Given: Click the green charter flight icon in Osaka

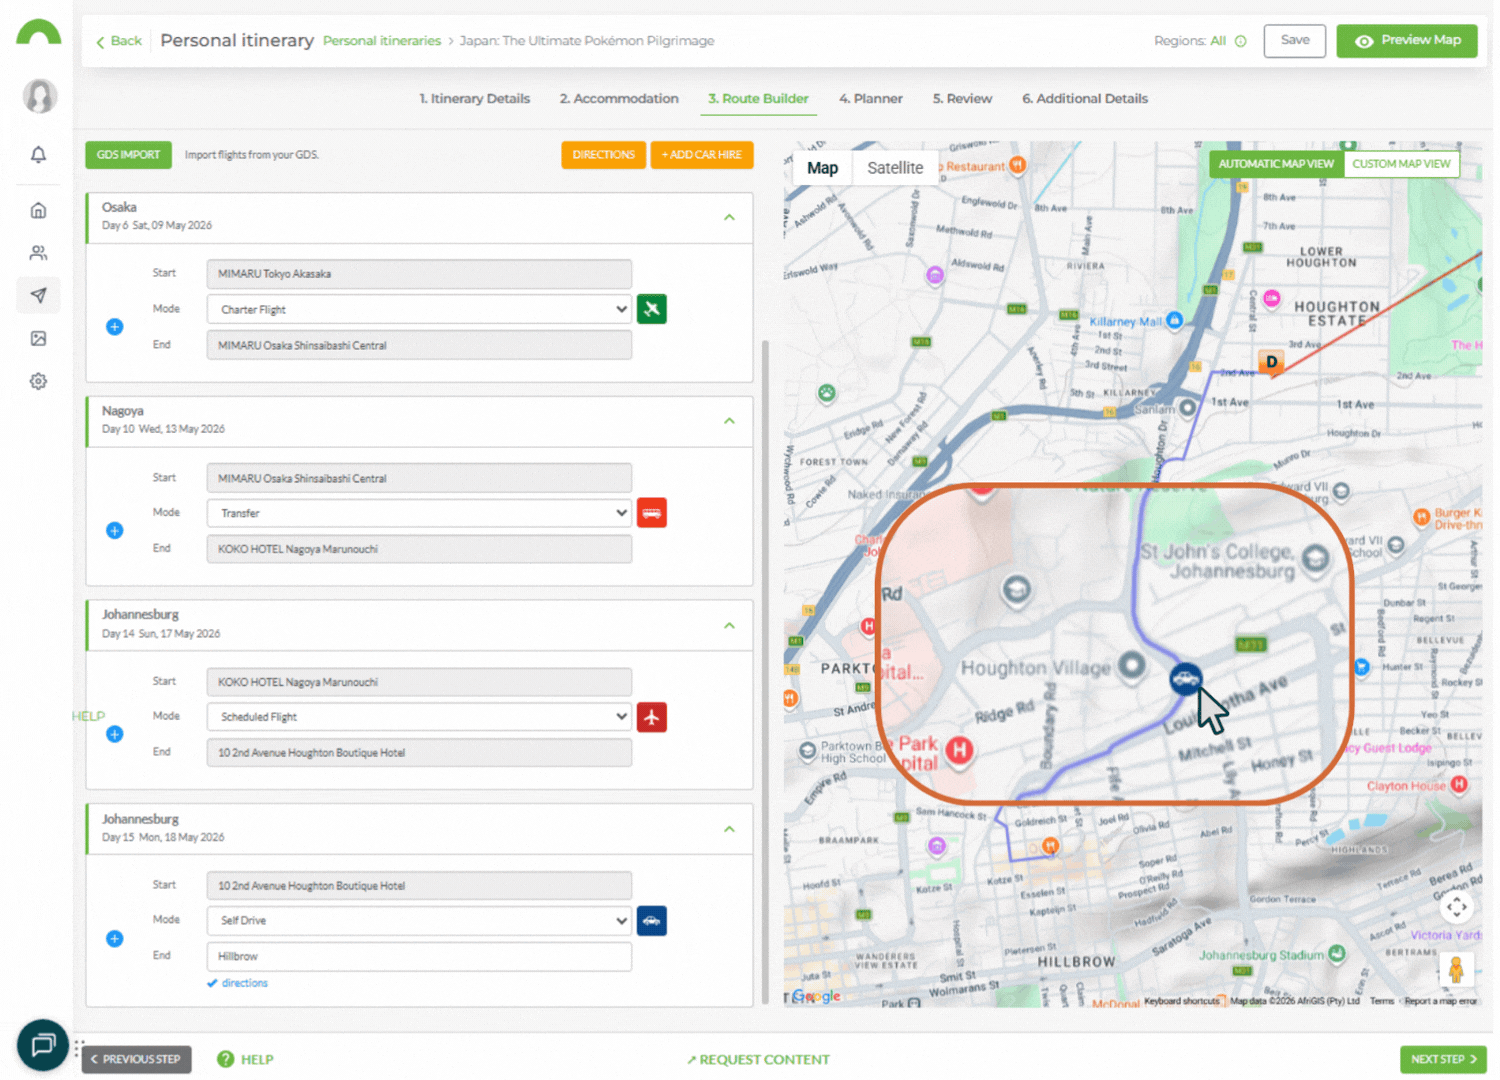Looking at the screenshot, I should [652, 309].
